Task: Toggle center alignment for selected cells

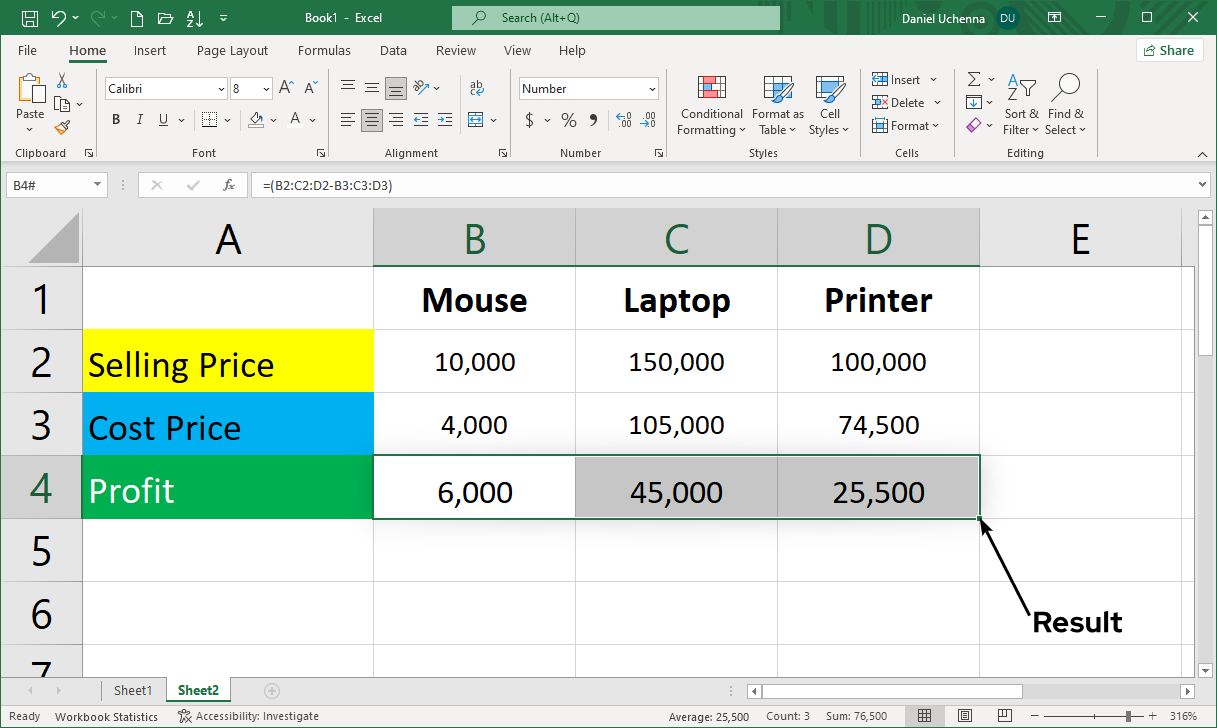Action: [371, 118]
